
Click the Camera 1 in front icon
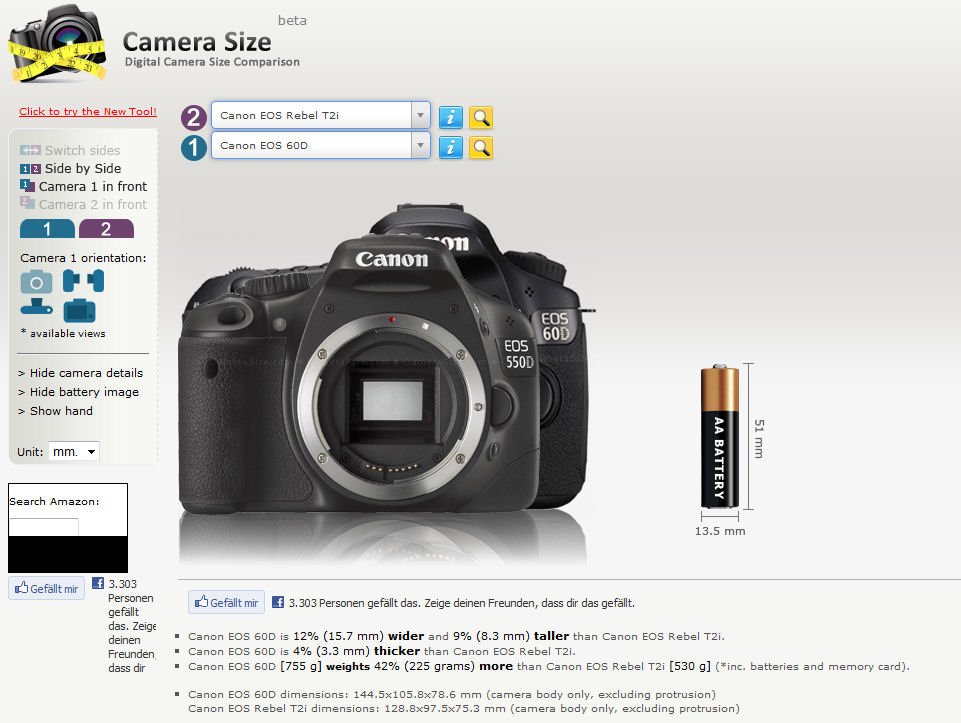(x=27, y=186)
